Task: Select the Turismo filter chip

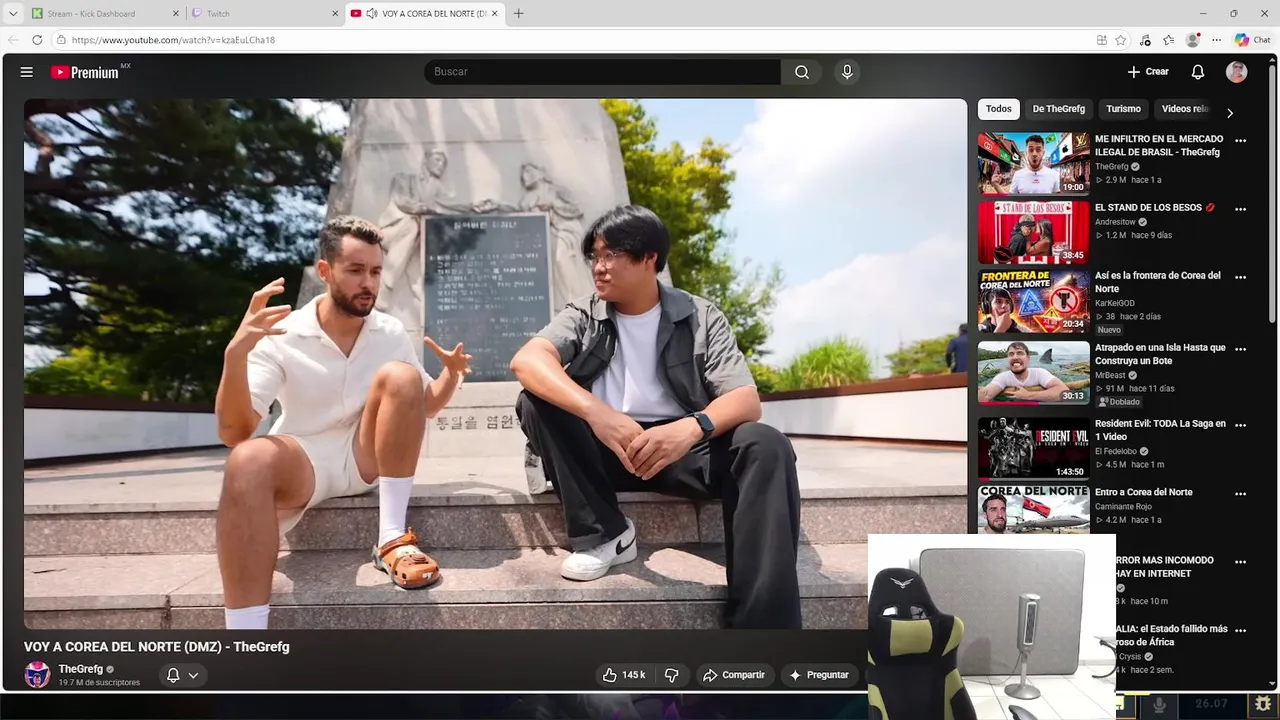Action: [x=1123, y=109]
